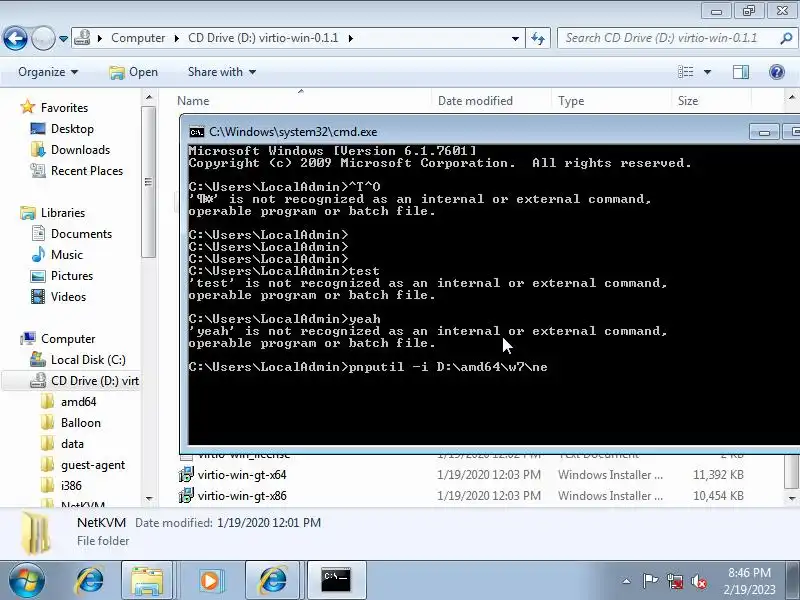Screen dimensions: 800x600
Task: Sort files by Type column
Action: point(571,101)
